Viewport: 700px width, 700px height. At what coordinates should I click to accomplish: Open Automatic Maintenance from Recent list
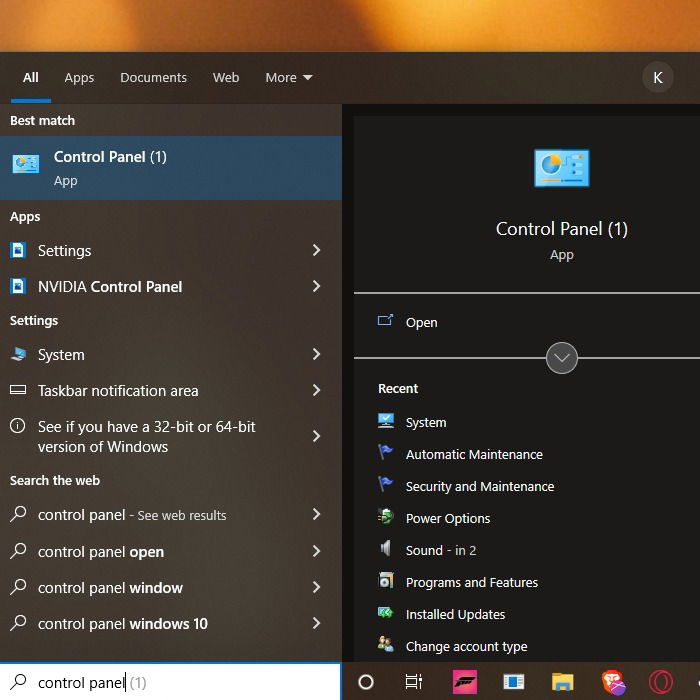coord(474,454)
